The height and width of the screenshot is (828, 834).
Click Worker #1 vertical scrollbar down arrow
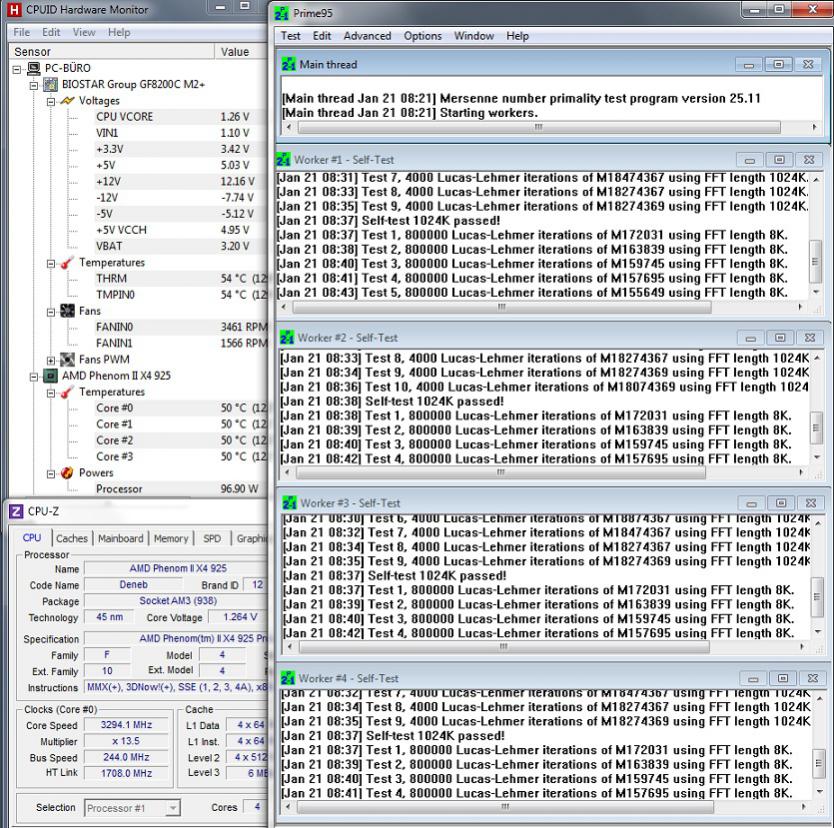click(x=816, y=292)
